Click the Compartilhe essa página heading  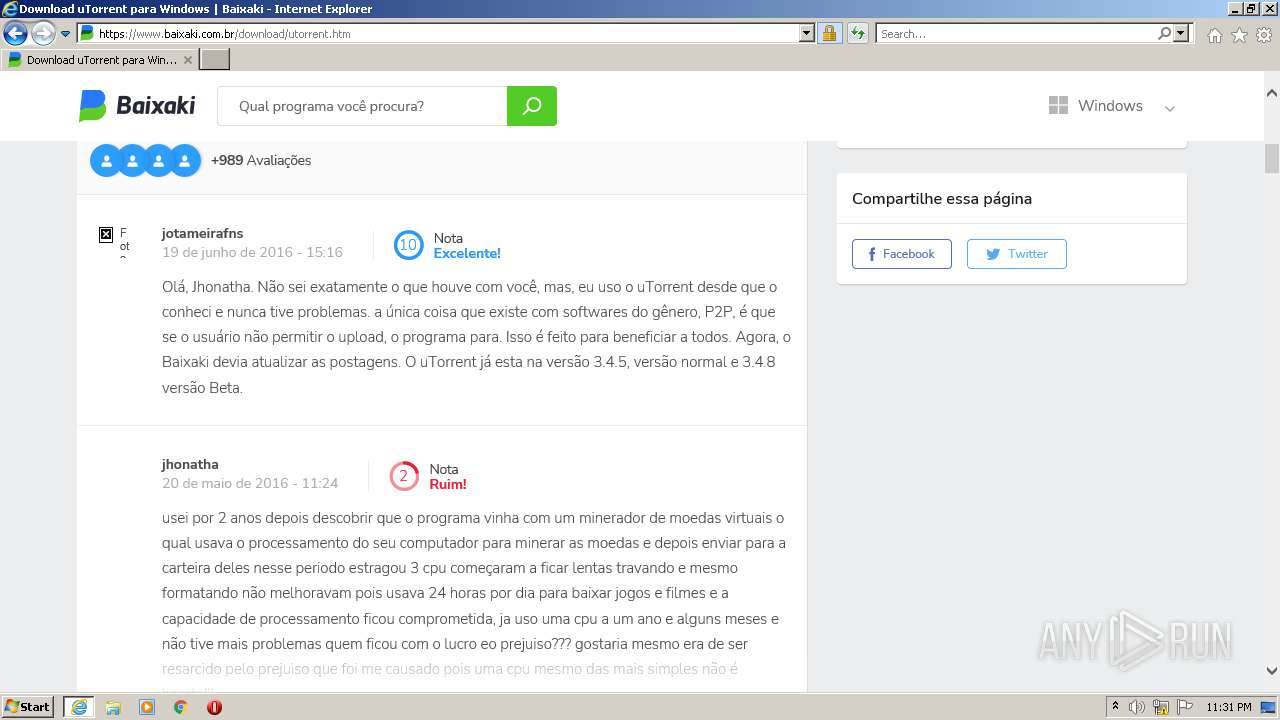942,198
